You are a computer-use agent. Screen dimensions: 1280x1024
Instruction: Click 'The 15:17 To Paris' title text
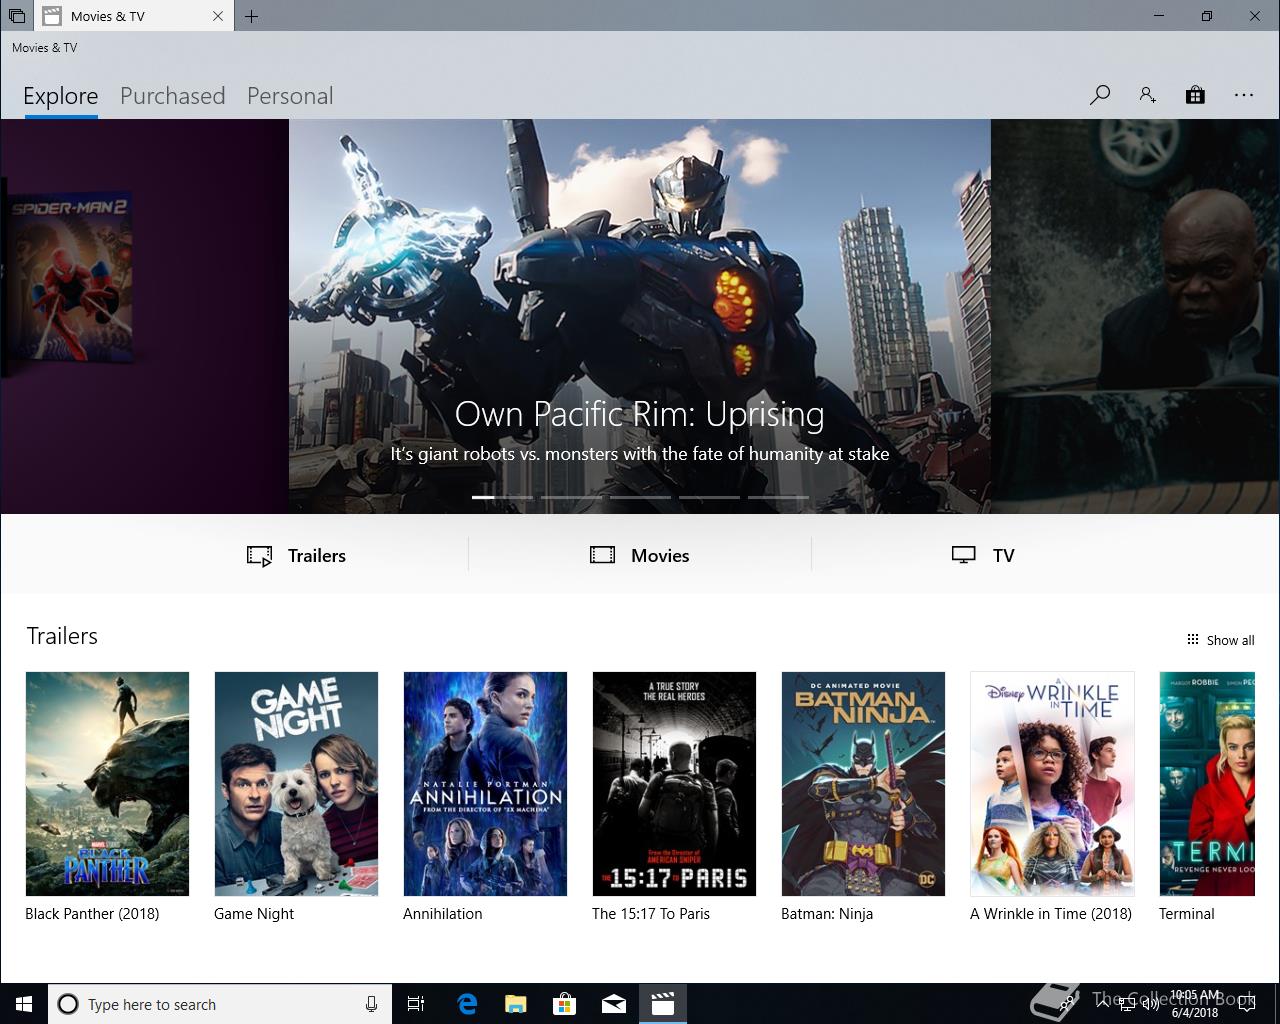651,914
